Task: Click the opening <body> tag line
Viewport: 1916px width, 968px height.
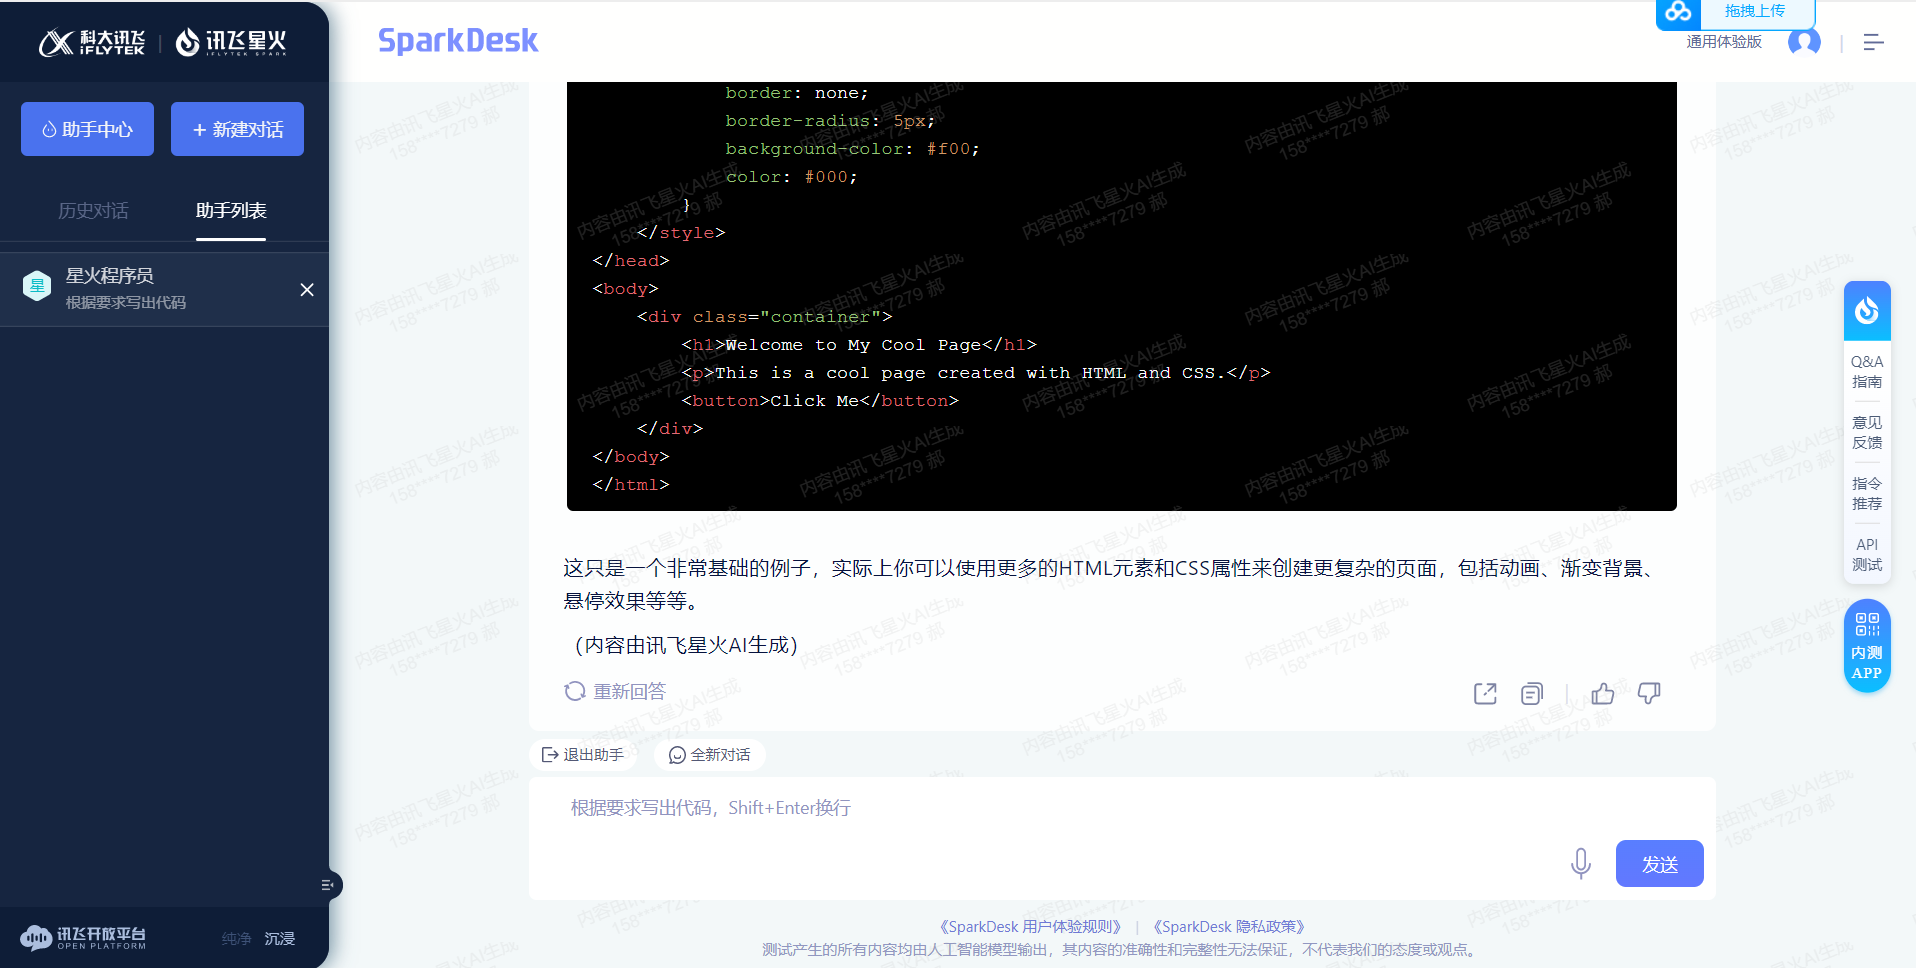Action: pyautogui.click(x=625, y=289)
